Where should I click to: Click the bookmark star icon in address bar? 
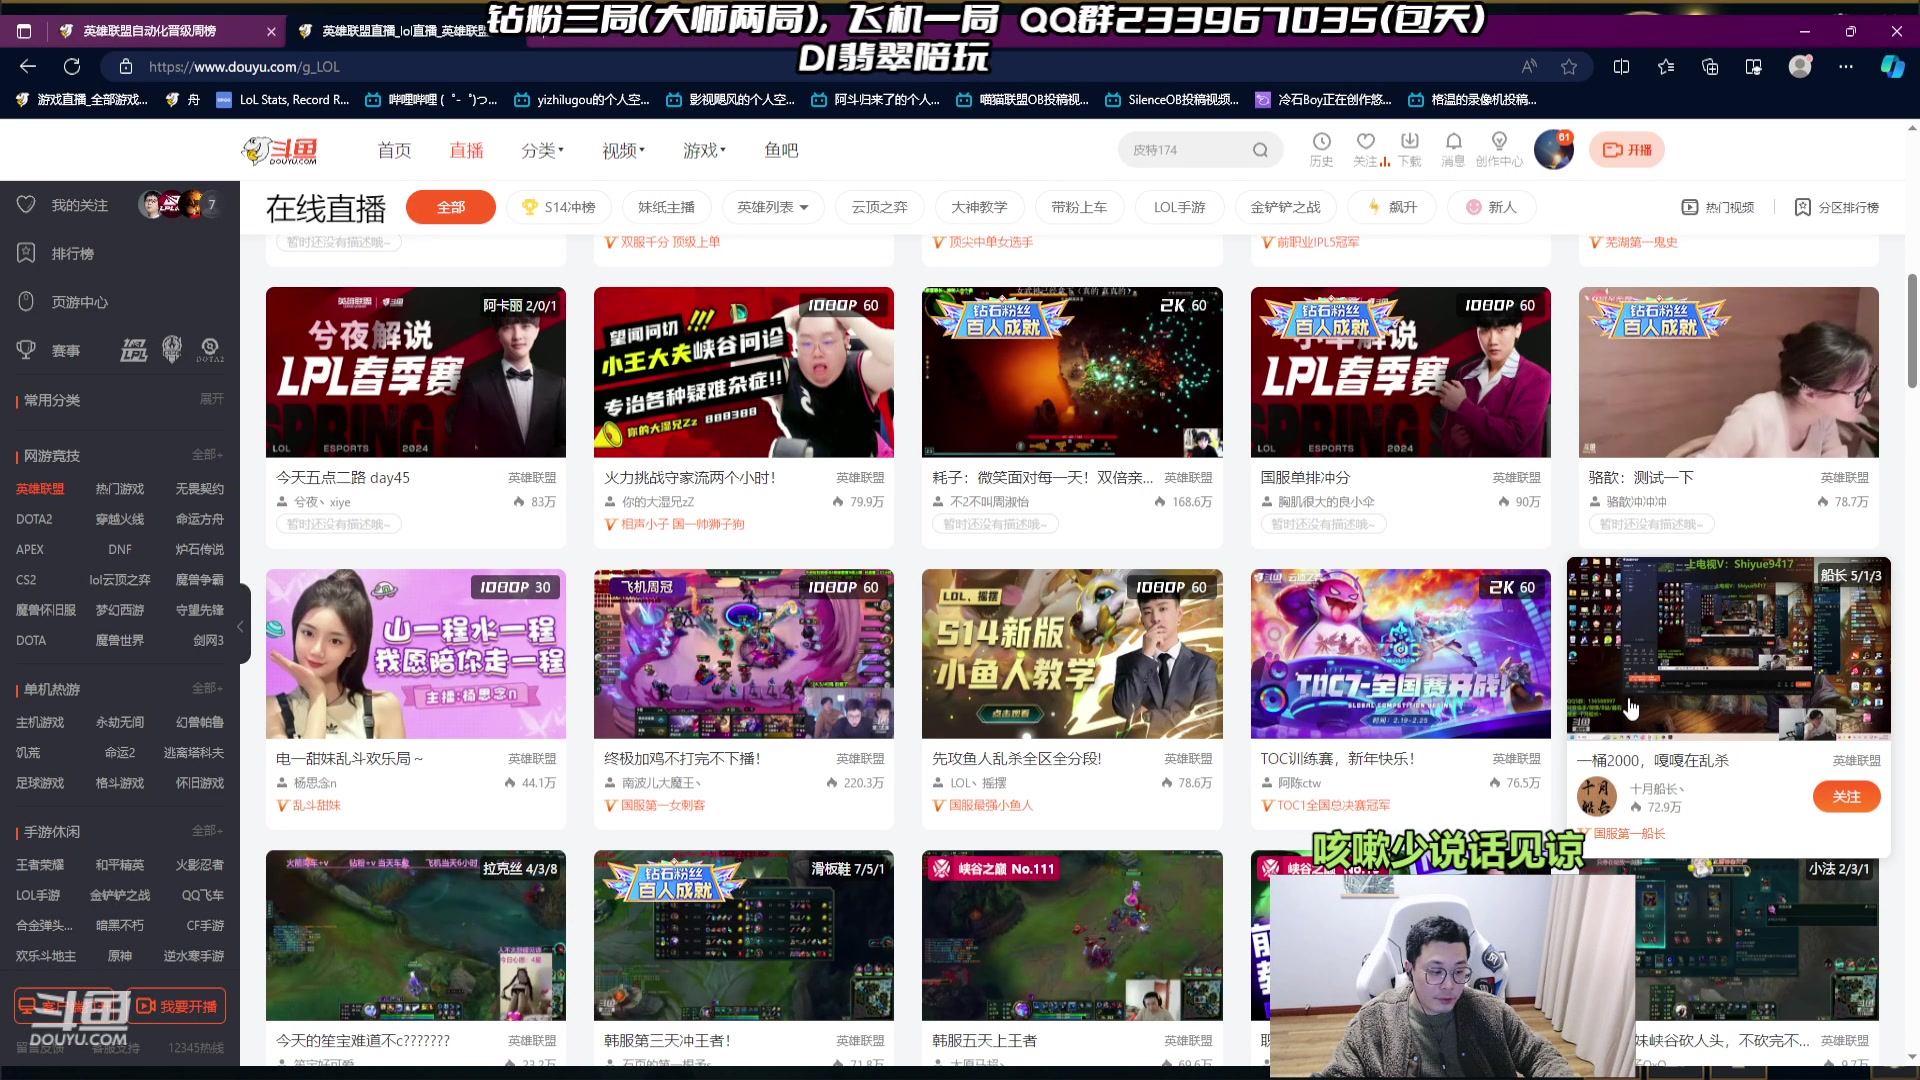(1569, 66)
